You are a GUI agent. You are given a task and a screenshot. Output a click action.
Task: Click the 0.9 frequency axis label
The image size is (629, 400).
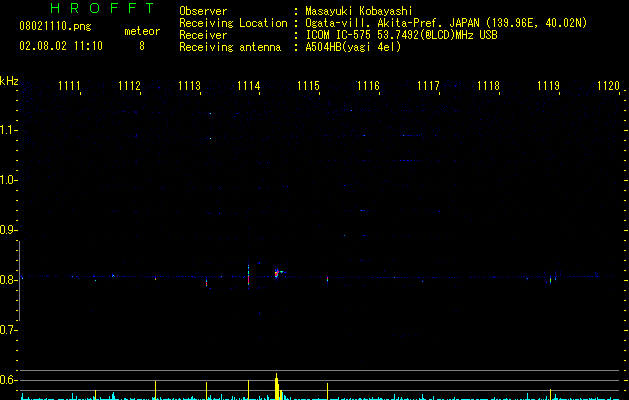click(8, 230)
